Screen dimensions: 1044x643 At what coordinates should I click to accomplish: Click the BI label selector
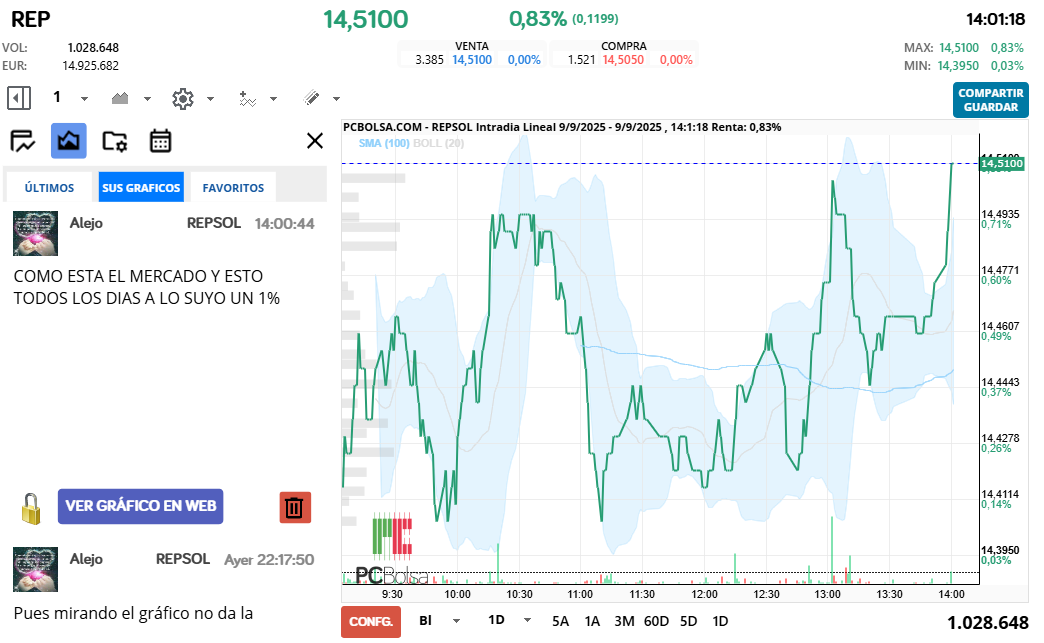click(425, 620)
